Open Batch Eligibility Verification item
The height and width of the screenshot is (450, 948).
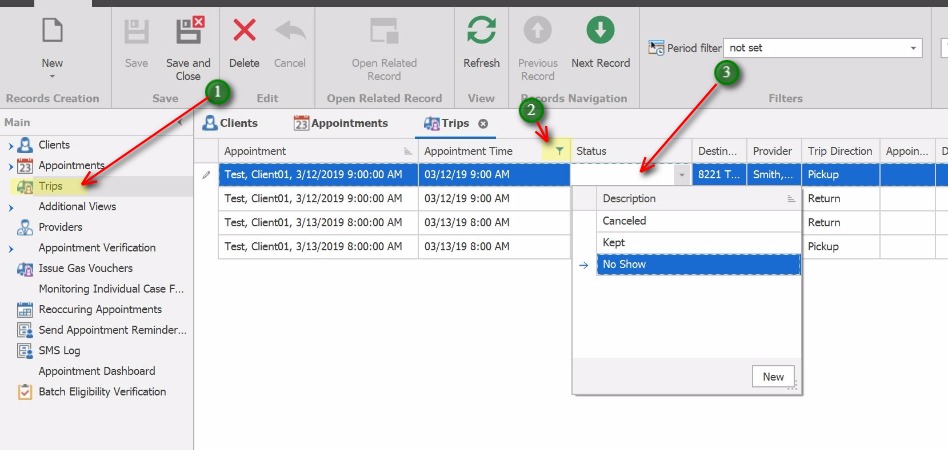101,392
